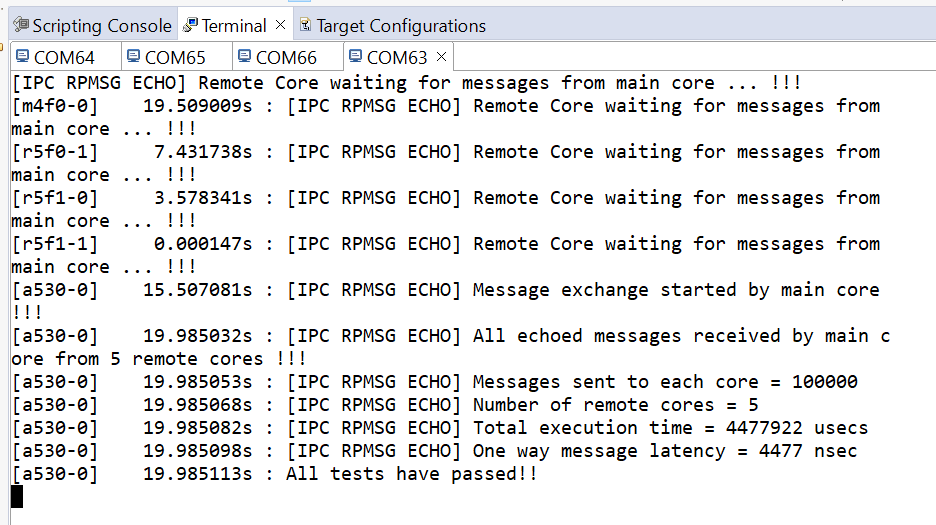Click the 'One way message latency' output line
936x525 pixels.
tap(435, 451)
